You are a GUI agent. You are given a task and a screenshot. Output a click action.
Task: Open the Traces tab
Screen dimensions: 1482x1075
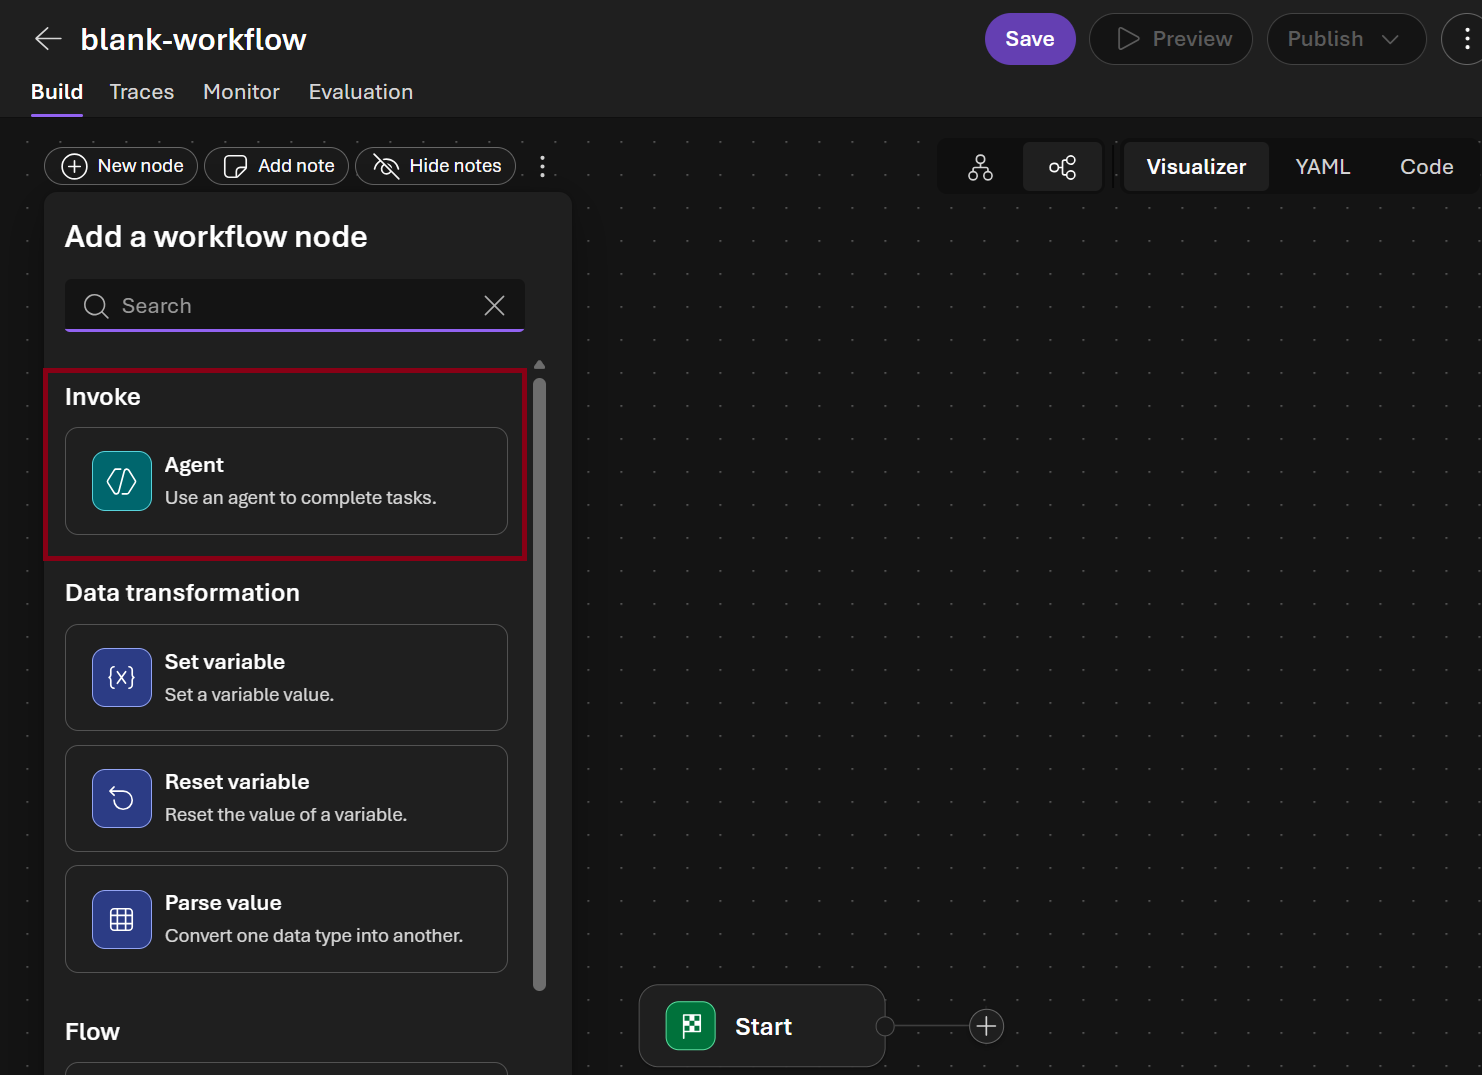pos(142,92)
